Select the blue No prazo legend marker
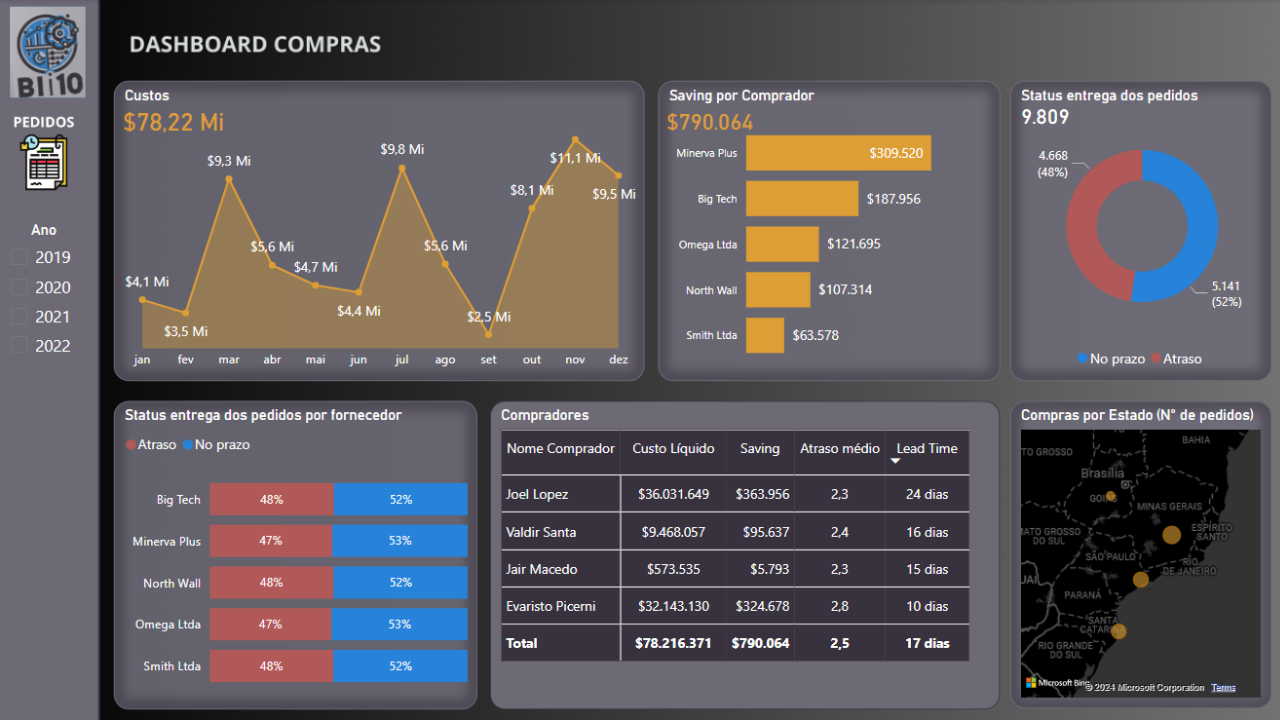 coord(1083,359)
